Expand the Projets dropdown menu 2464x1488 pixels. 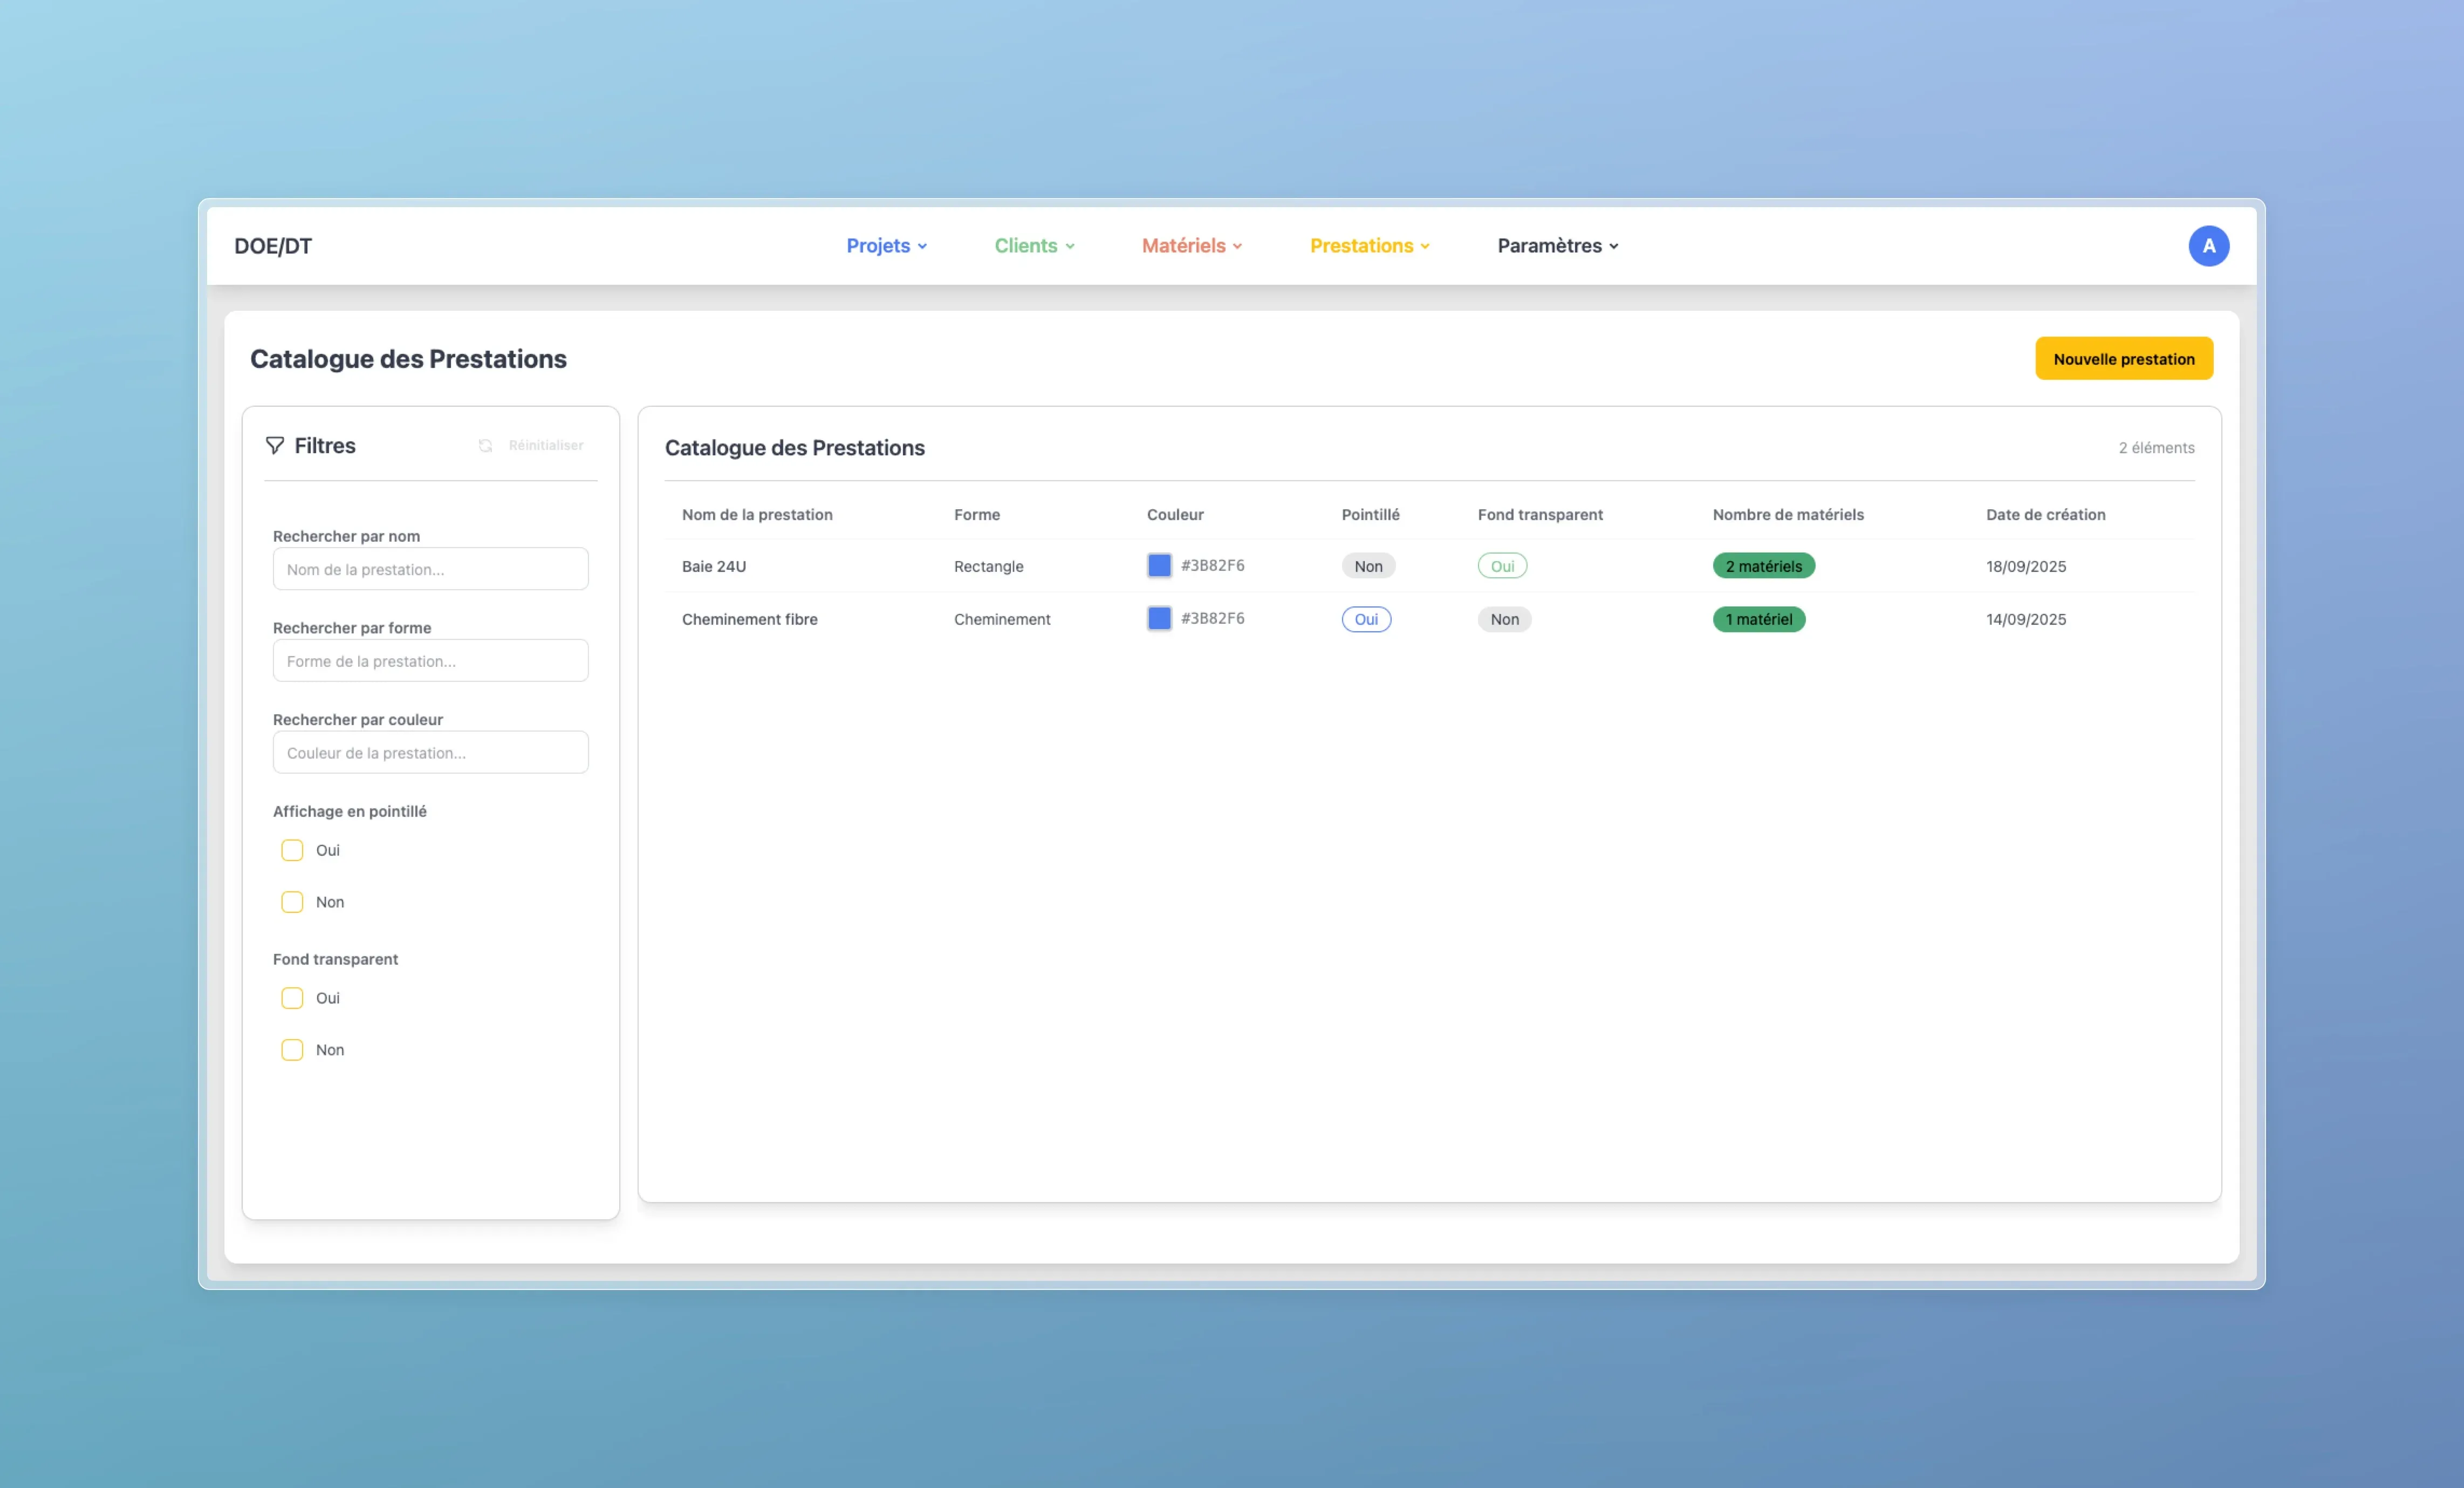point(886,246)
